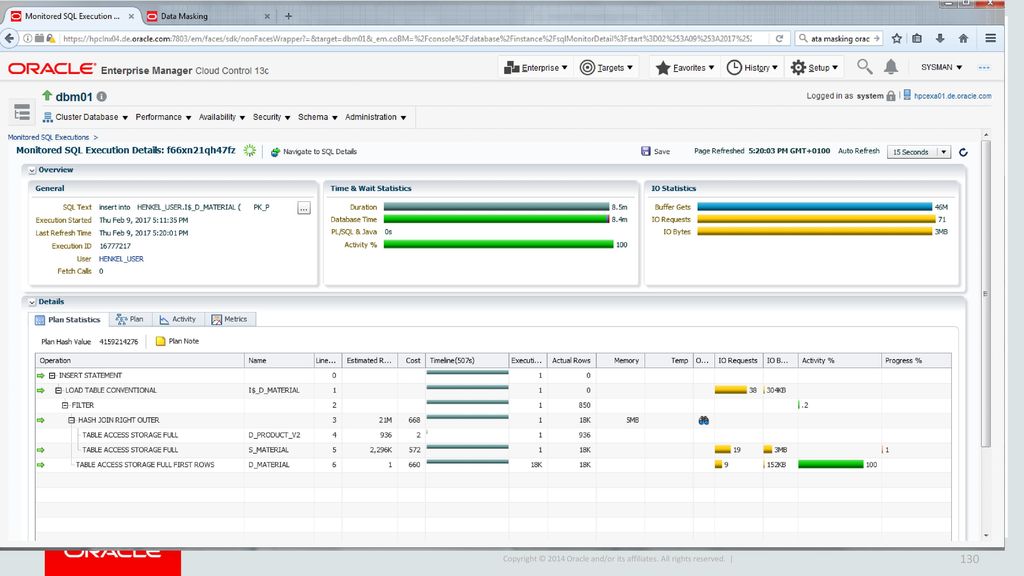1024x576 pixels.
Task: Click the Activity % column header
Action: point(839,360)
